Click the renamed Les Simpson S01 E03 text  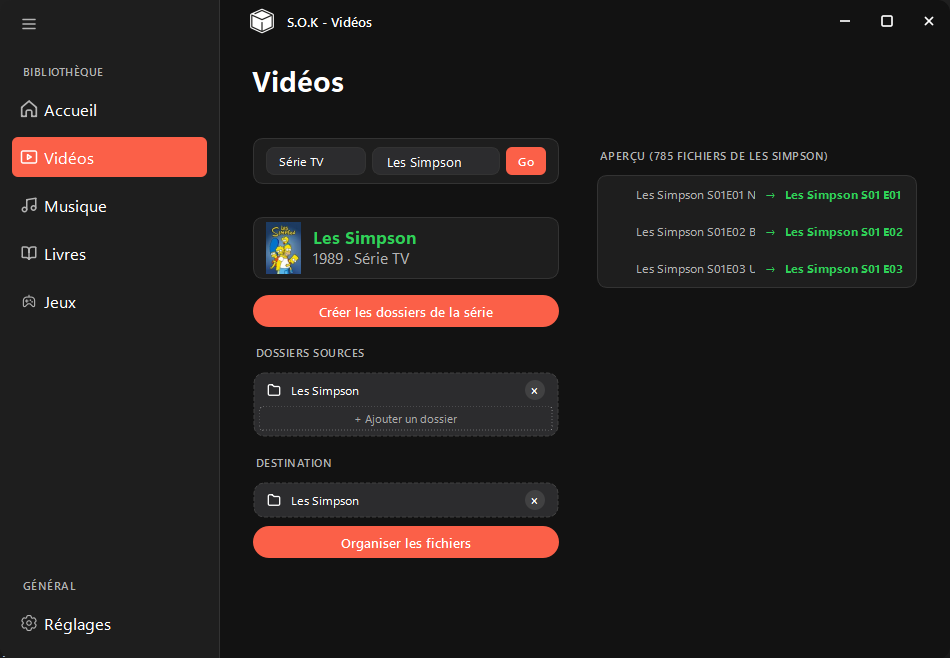tap(843, 269)
